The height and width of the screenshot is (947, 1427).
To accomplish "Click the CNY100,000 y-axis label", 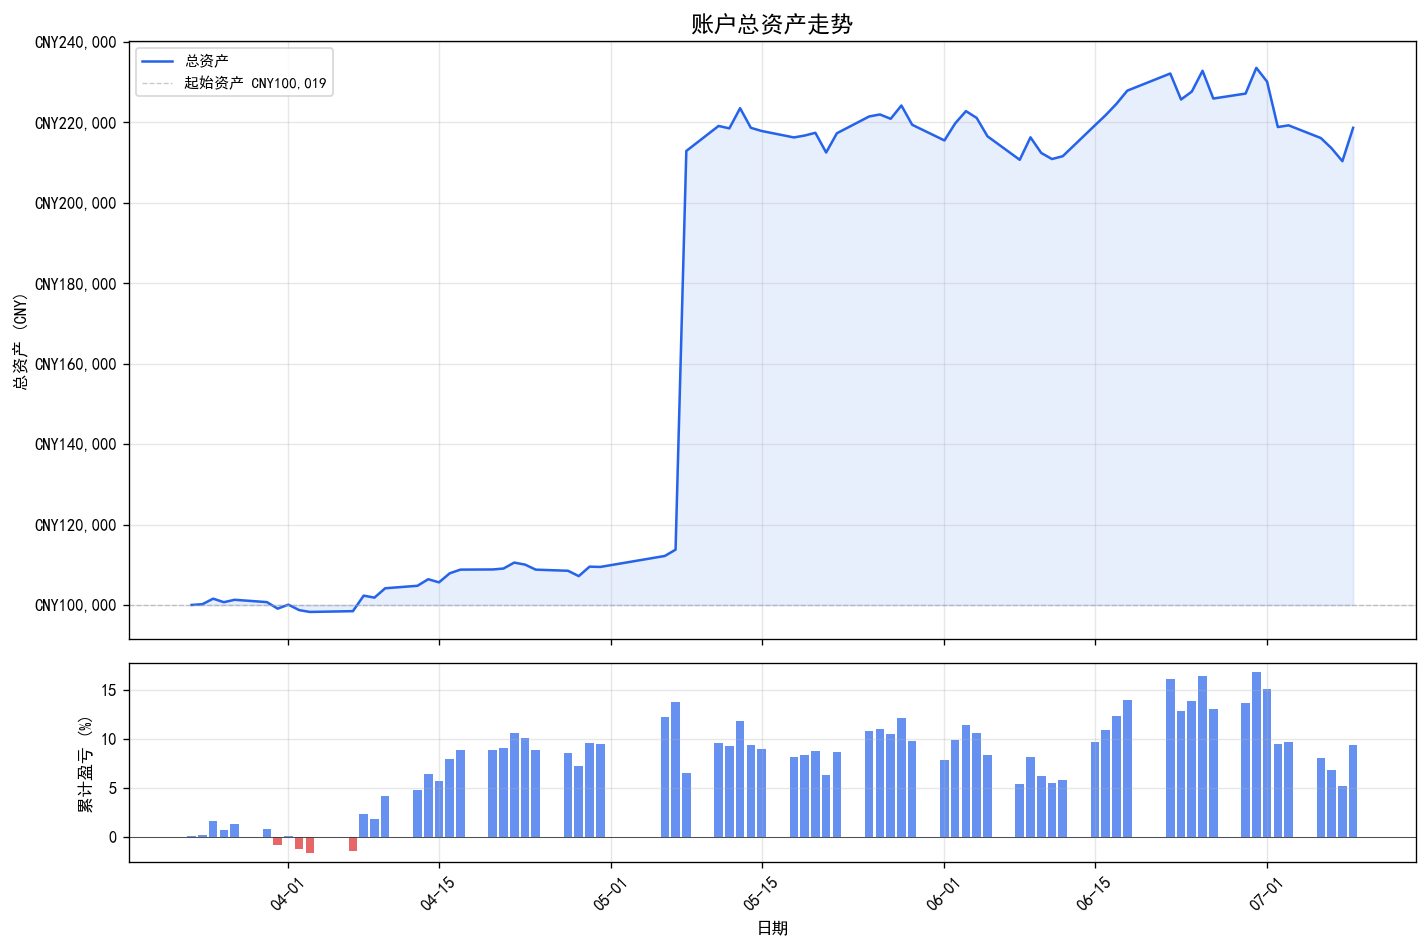I will point(75,605).
